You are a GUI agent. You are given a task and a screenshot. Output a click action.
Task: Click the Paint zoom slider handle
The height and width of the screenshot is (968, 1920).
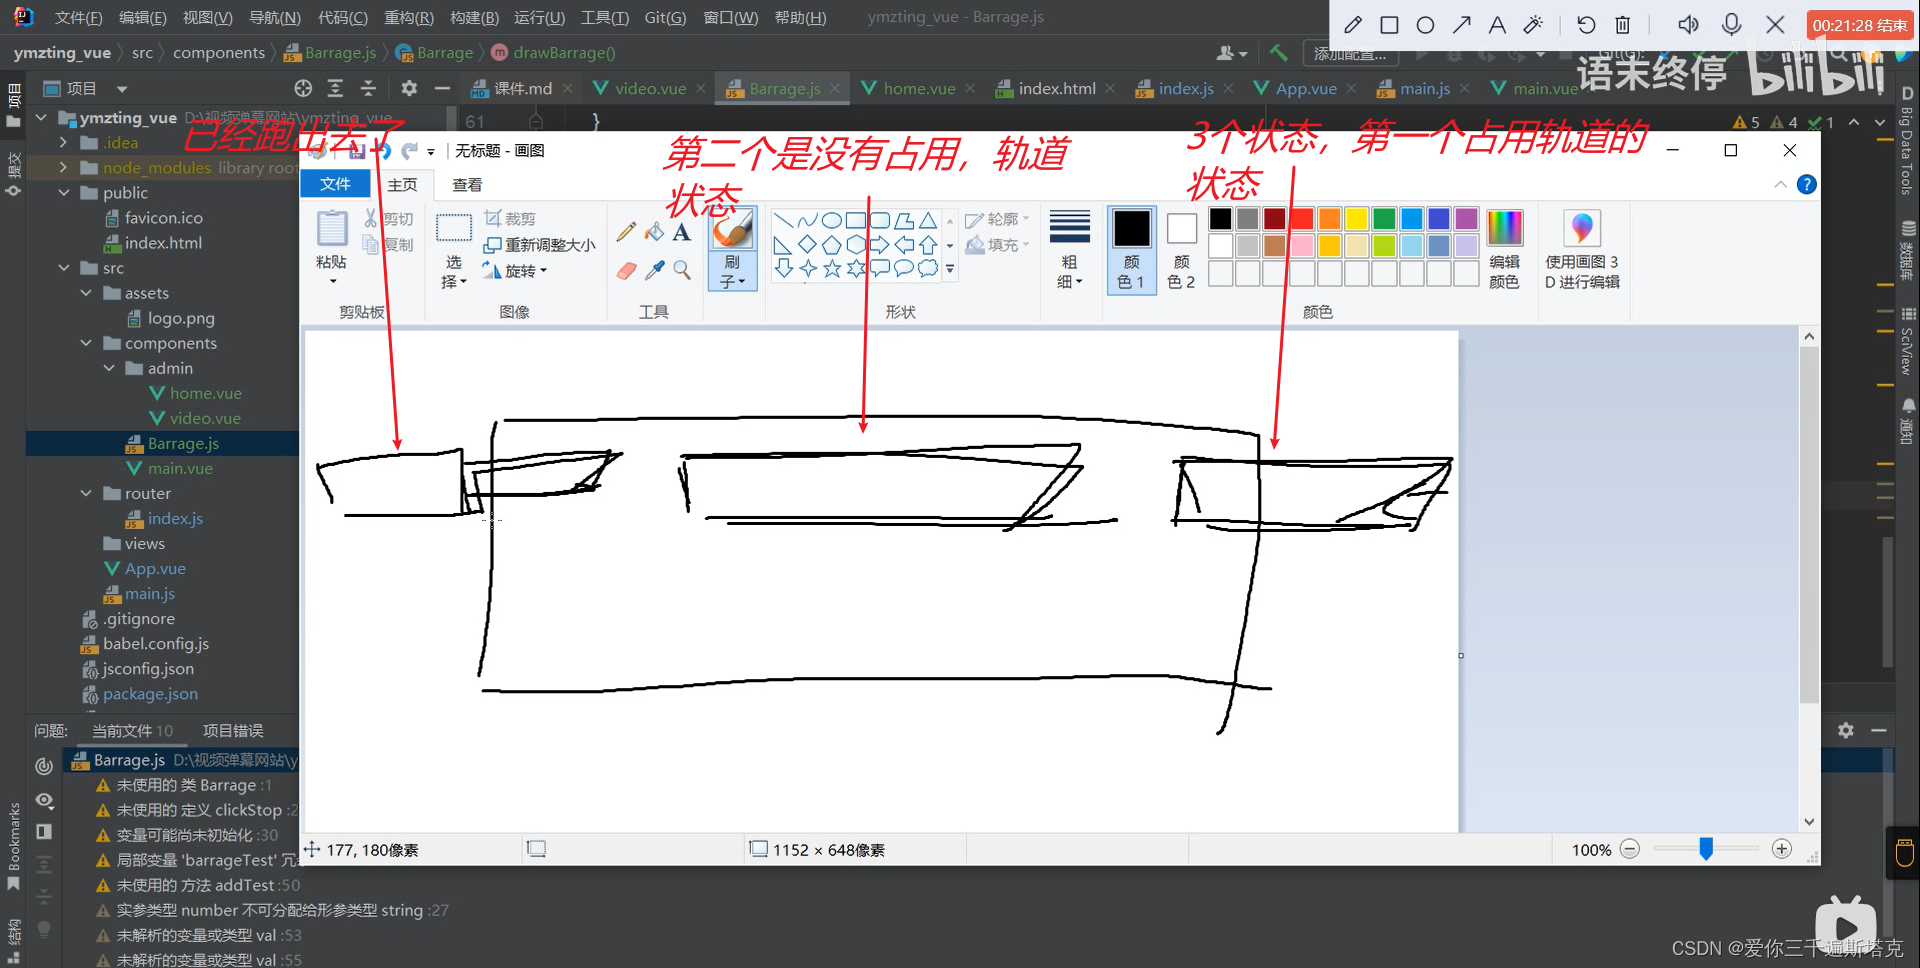[1706, 849]
